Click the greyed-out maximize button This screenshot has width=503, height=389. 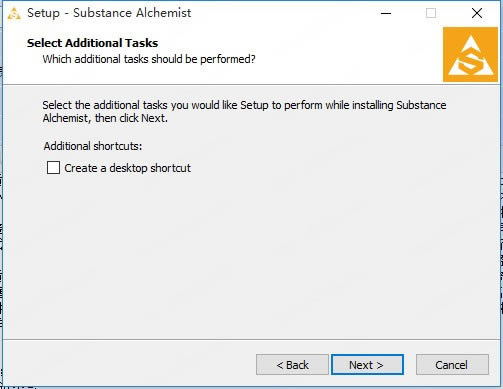coord(431,13)
